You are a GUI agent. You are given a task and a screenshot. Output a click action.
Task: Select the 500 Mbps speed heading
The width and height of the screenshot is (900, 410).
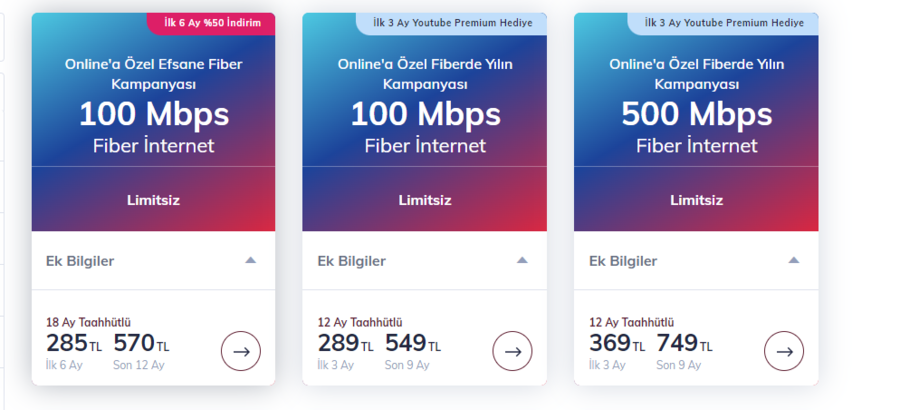[x=696, y=114]
